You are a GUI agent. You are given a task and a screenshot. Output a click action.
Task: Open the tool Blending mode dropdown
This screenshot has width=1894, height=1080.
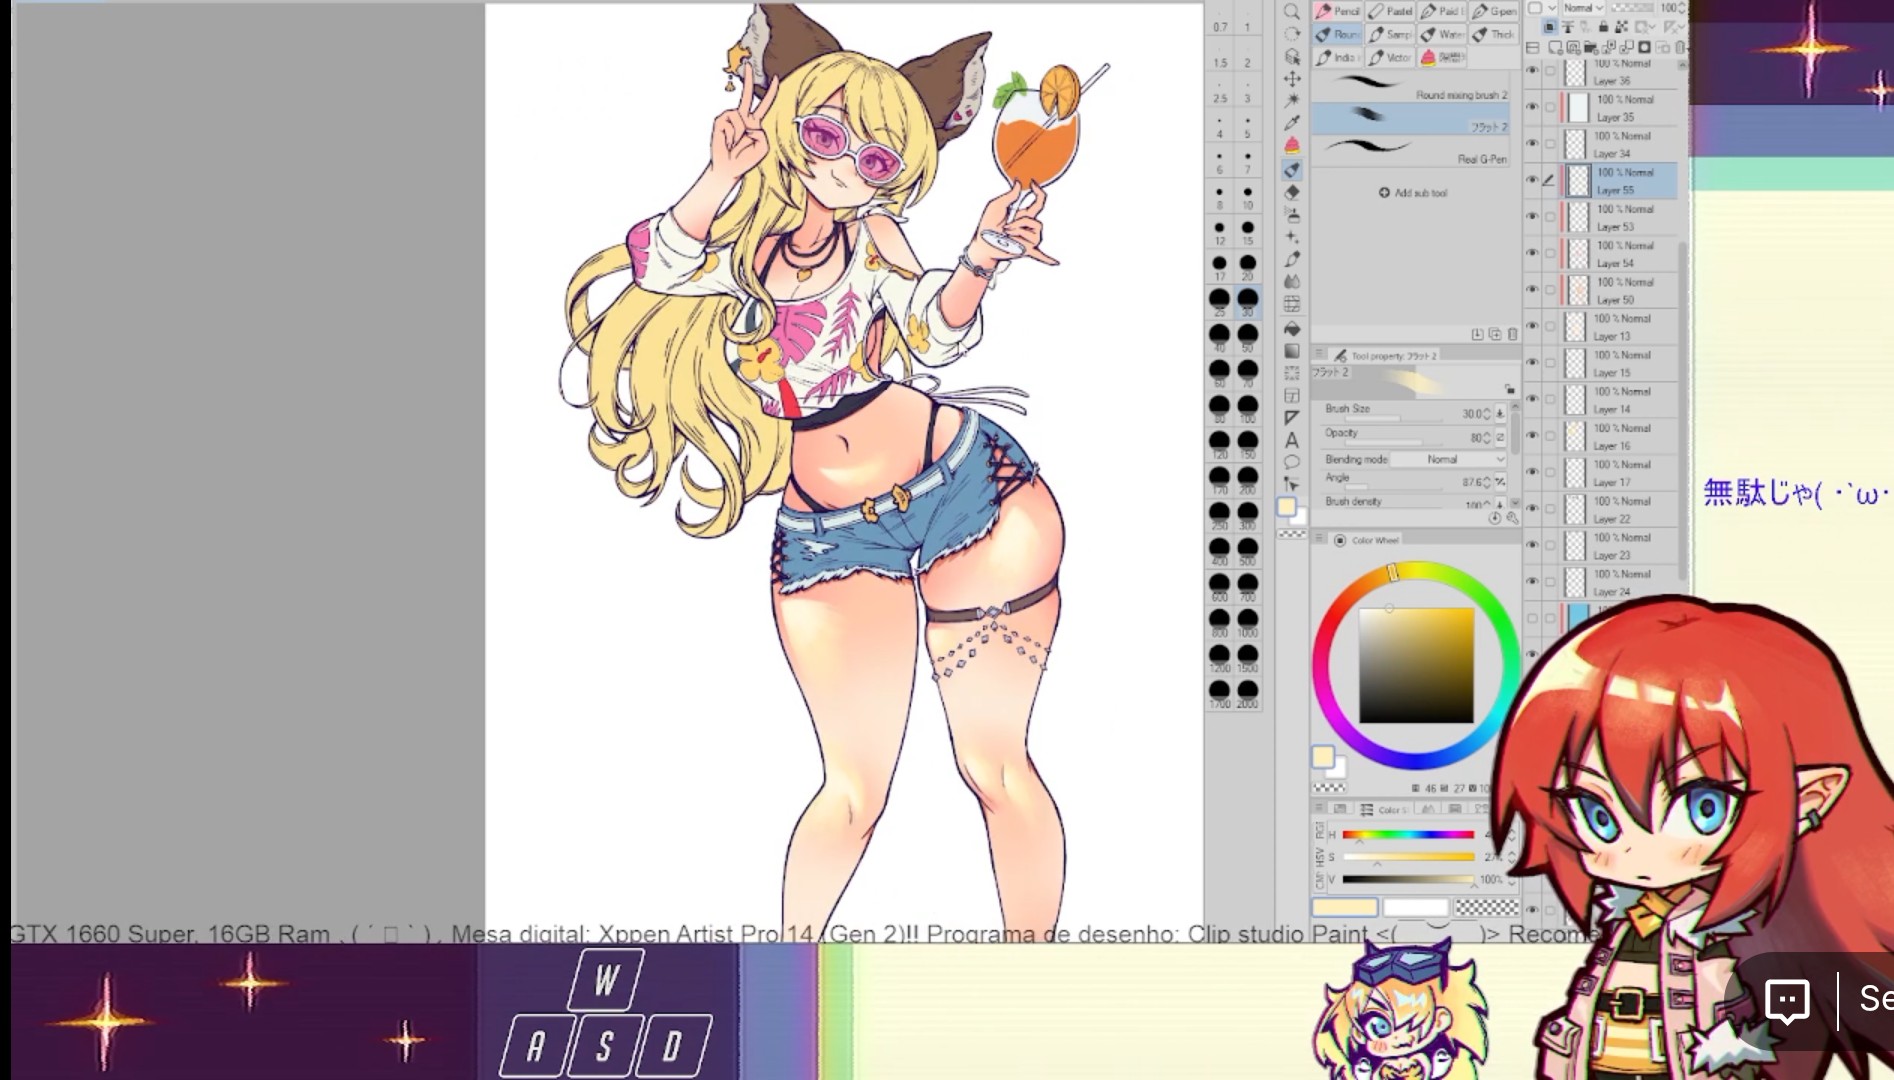coord(1447,459)
